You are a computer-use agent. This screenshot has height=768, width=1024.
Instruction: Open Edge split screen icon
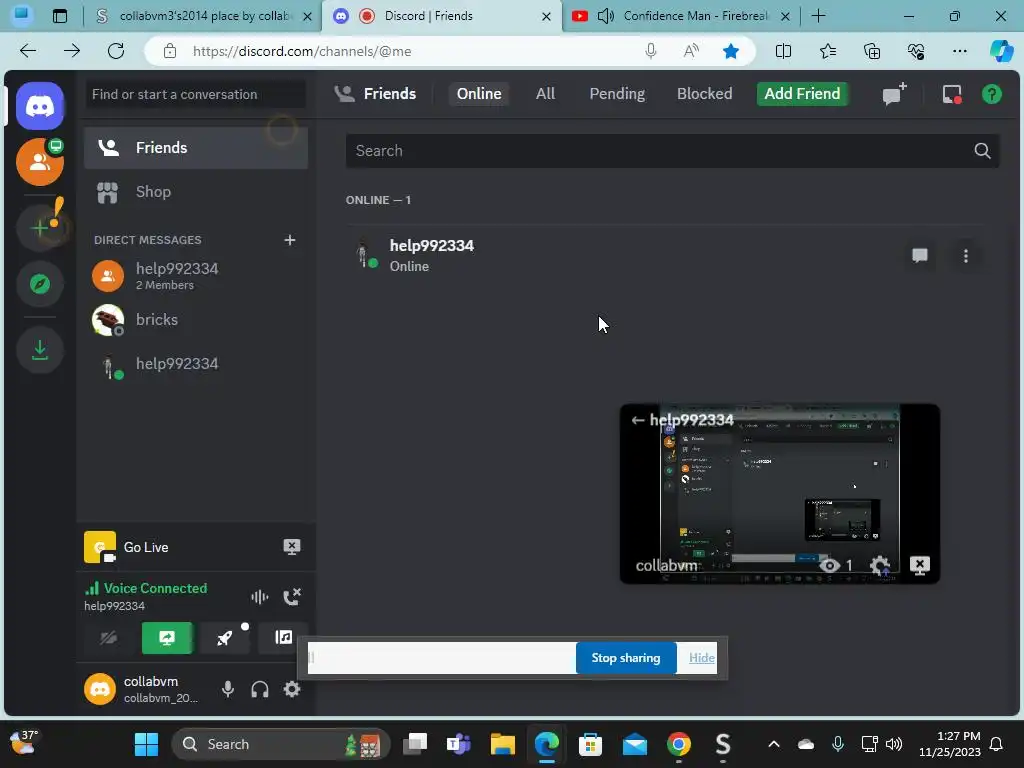[x=783, y=51]
